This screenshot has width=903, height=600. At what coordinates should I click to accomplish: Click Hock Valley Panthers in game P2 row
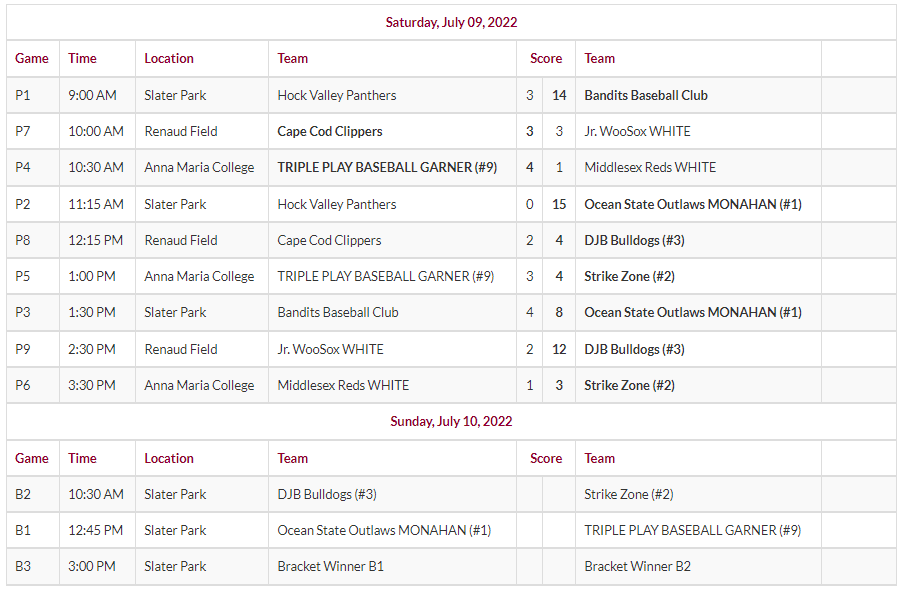point(336,204)
